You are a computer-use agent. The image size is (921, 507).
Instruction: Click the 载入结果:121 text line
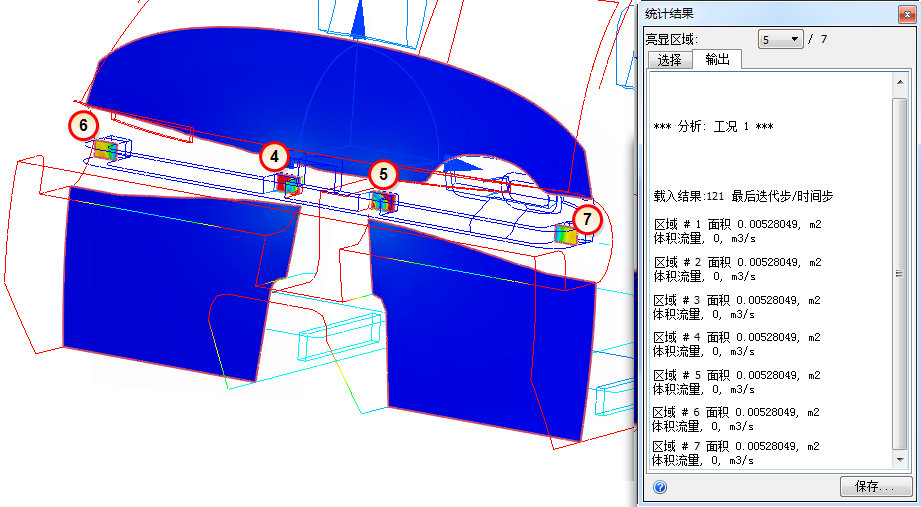[x=743, y=196]
